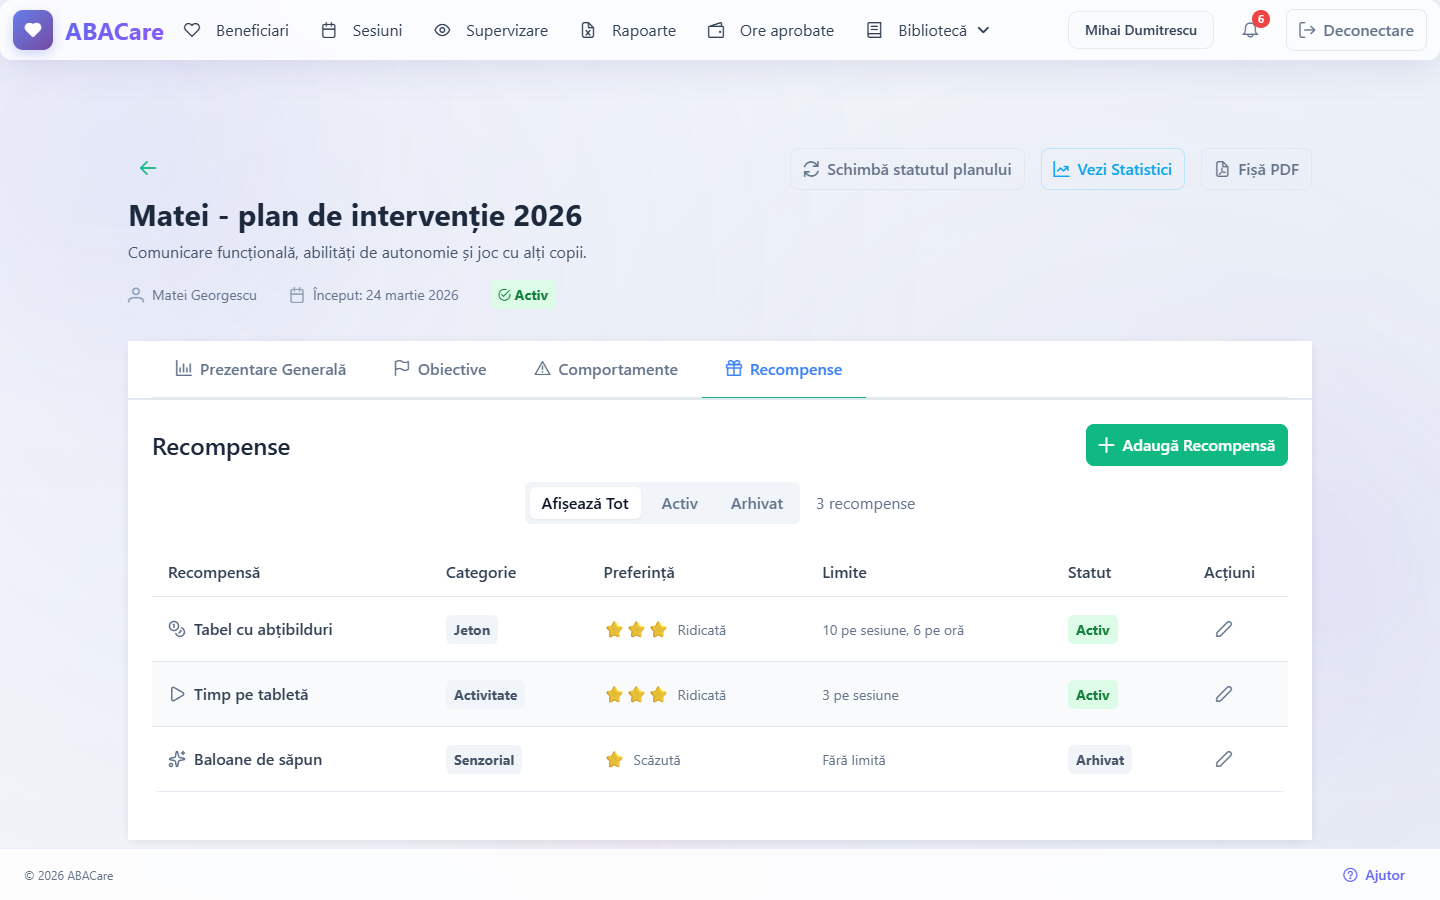Show only Arhivat rewards

pos(757,503)
